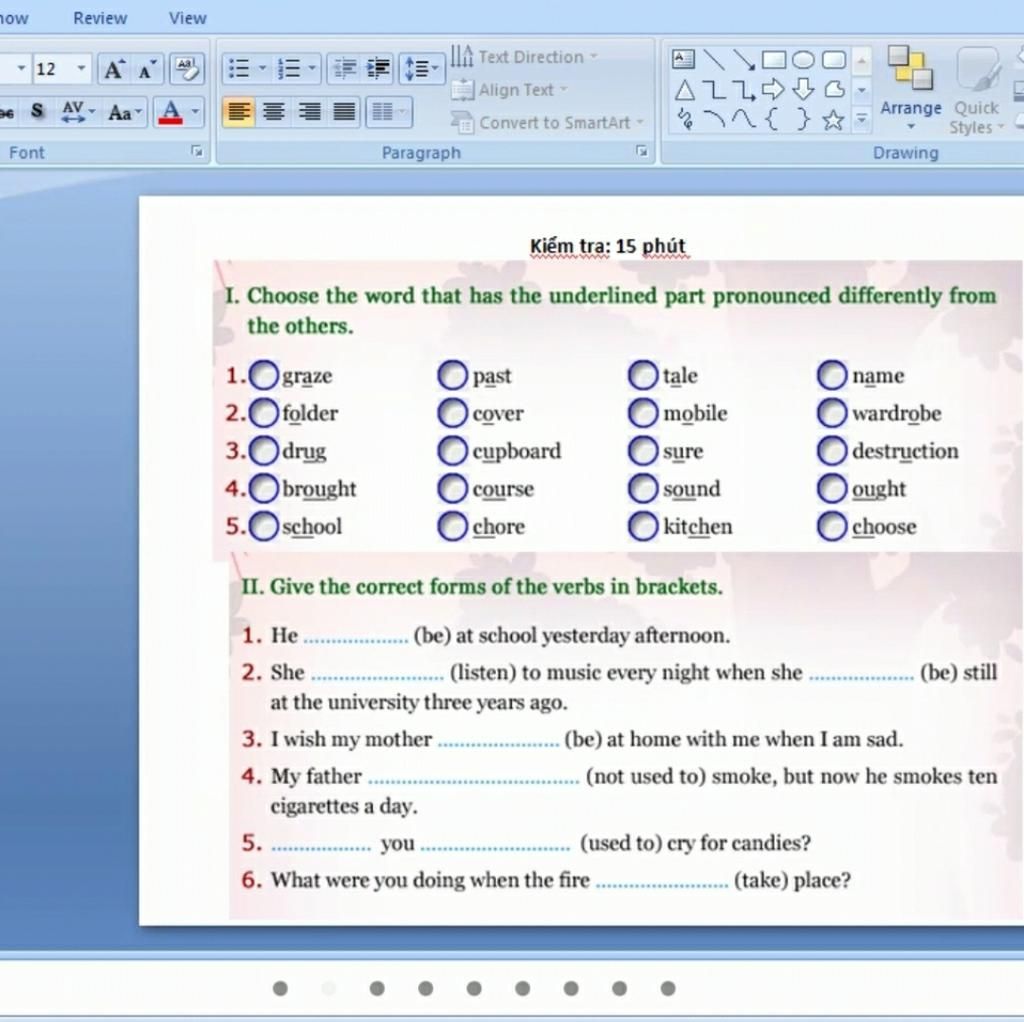
Task: Click the Shrink Font button
Action: click(x=147, y=69)
